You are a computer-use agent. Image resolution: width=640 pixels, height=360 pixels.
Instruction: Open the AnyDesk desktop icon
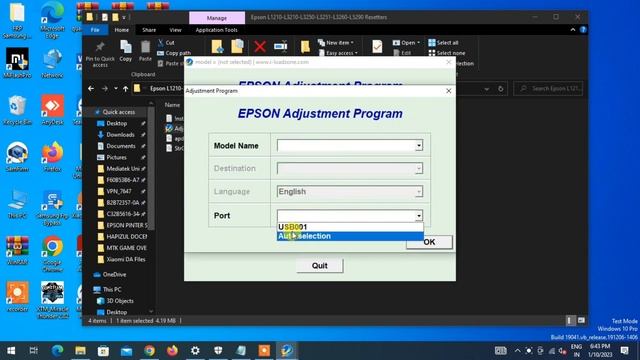click(52, 110)
